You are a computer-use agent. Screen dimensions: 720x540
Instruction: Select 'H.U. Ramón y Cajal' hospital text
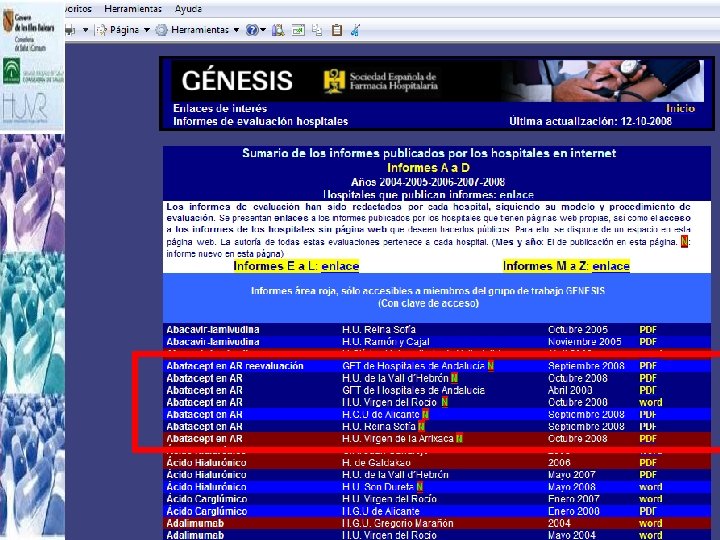[386, 342]
